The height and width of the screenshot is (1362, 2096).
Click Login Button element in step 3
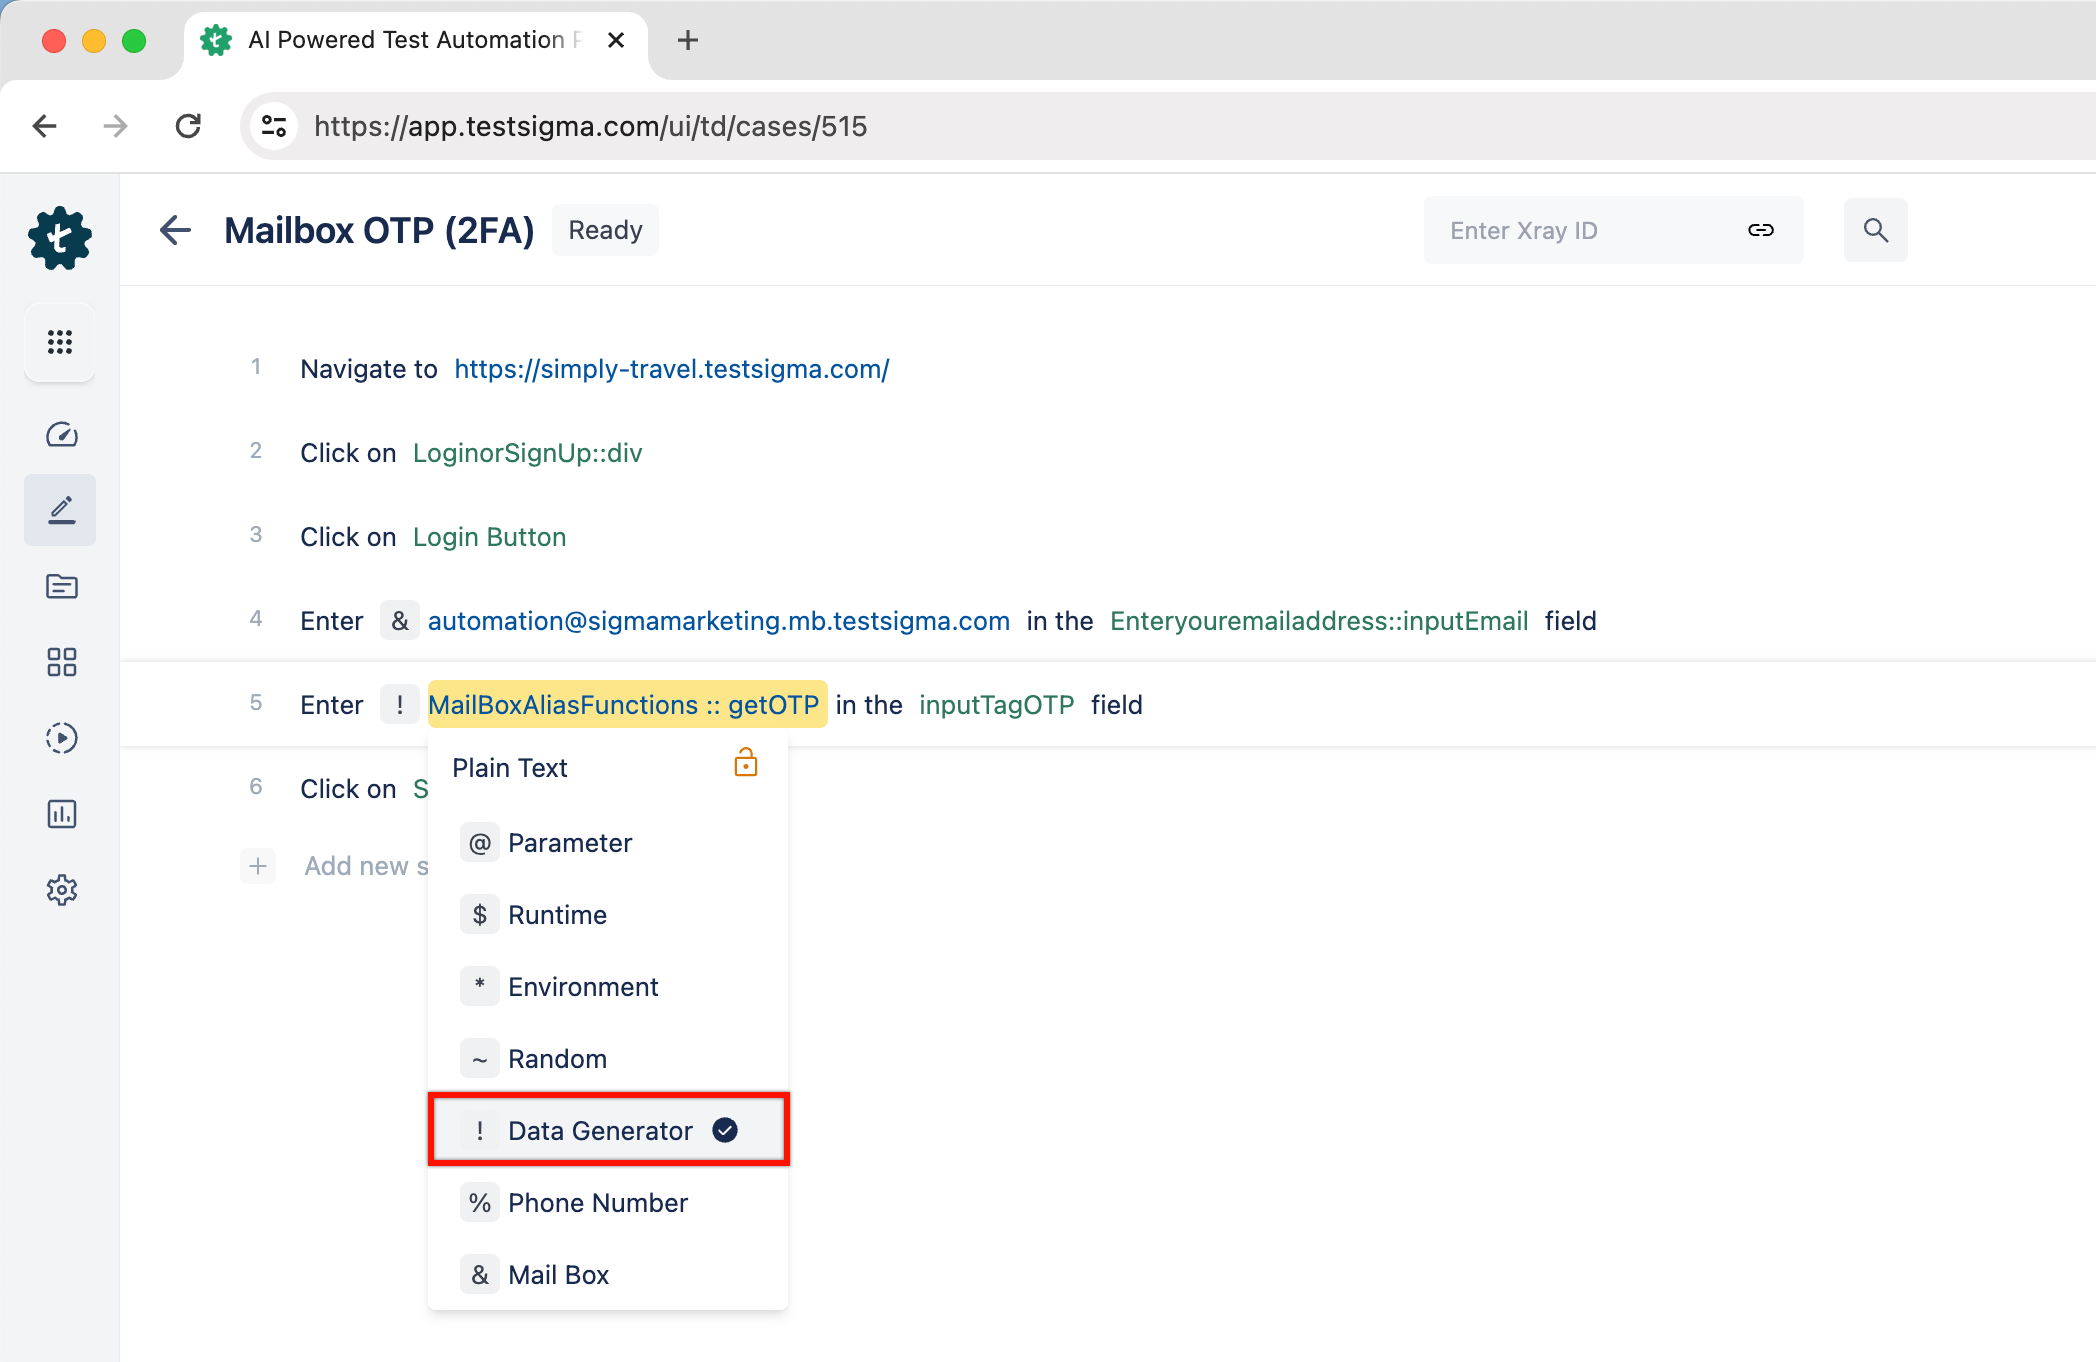pos(489,537)
